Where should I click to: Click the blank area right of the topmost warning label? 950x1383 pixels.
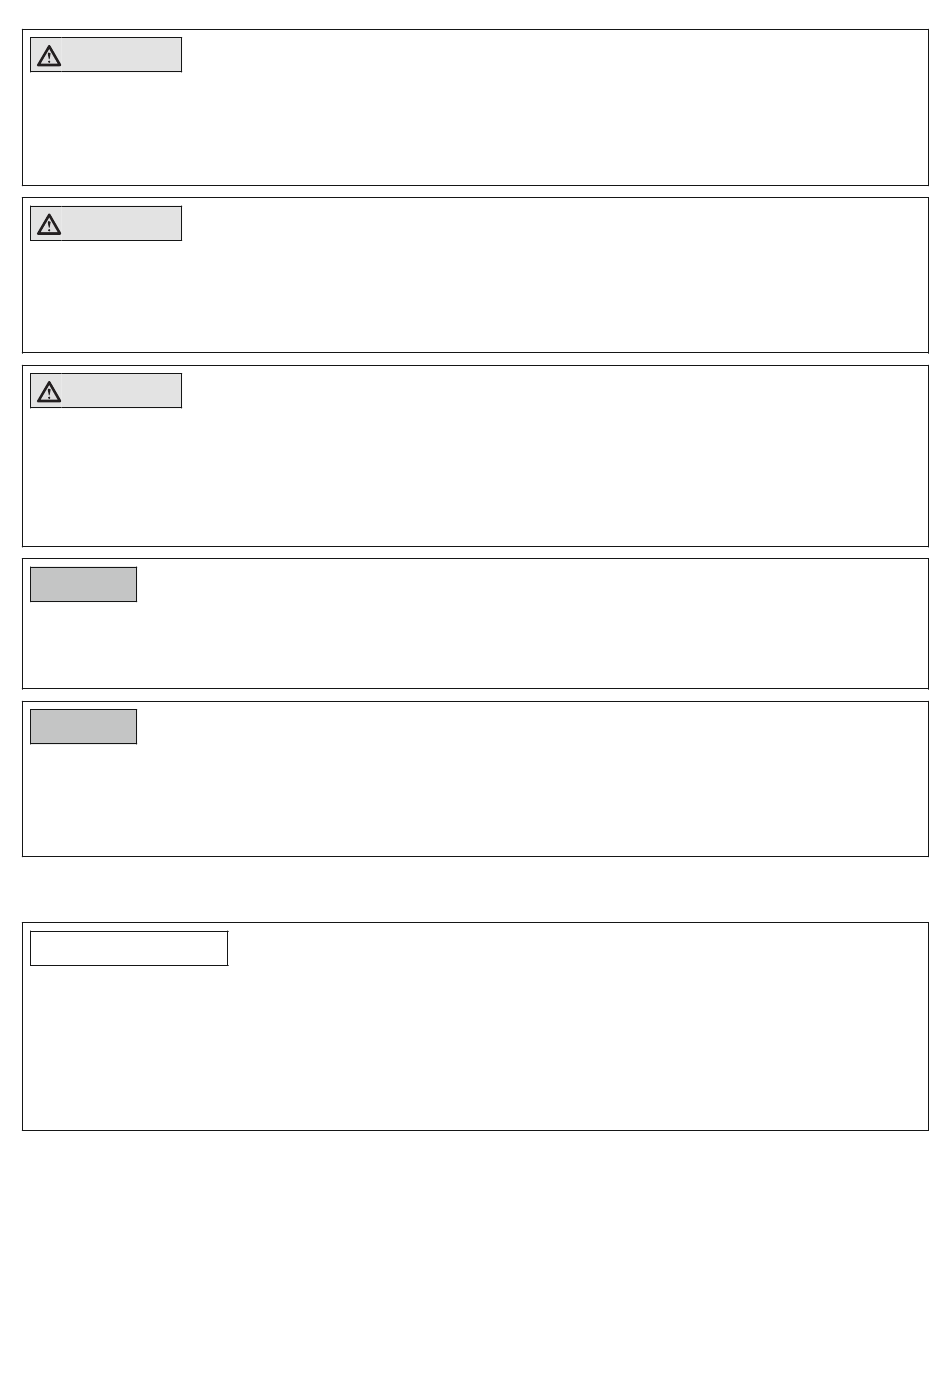click(554, 55)
